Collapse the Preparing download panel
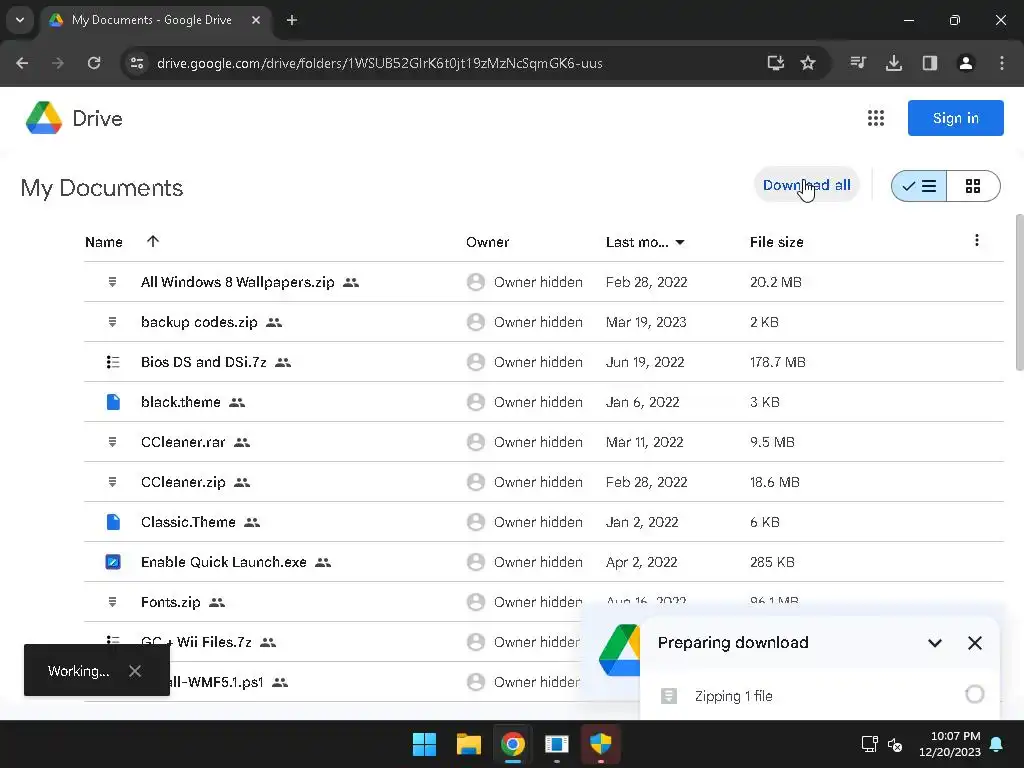Image resolution: width=1024 pixels, height=768 pixels. tap(935, 643)
